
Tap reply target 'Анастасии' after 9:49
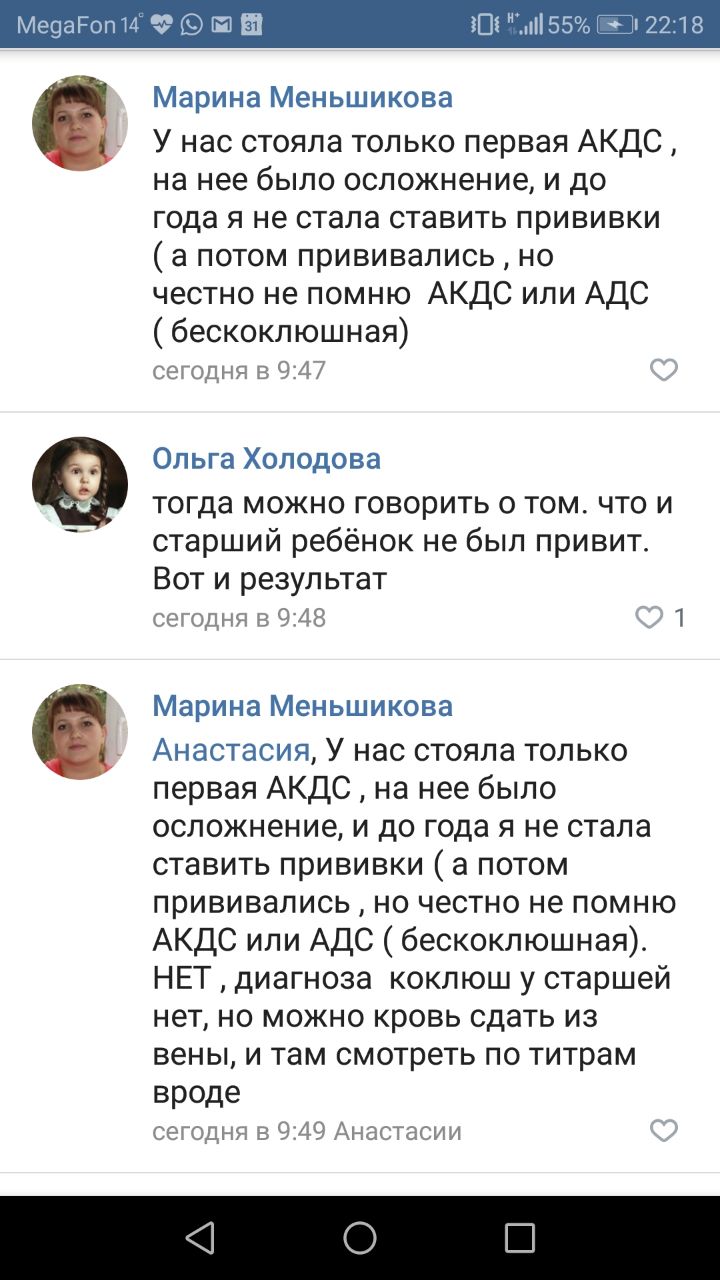tap(397, 1131)
